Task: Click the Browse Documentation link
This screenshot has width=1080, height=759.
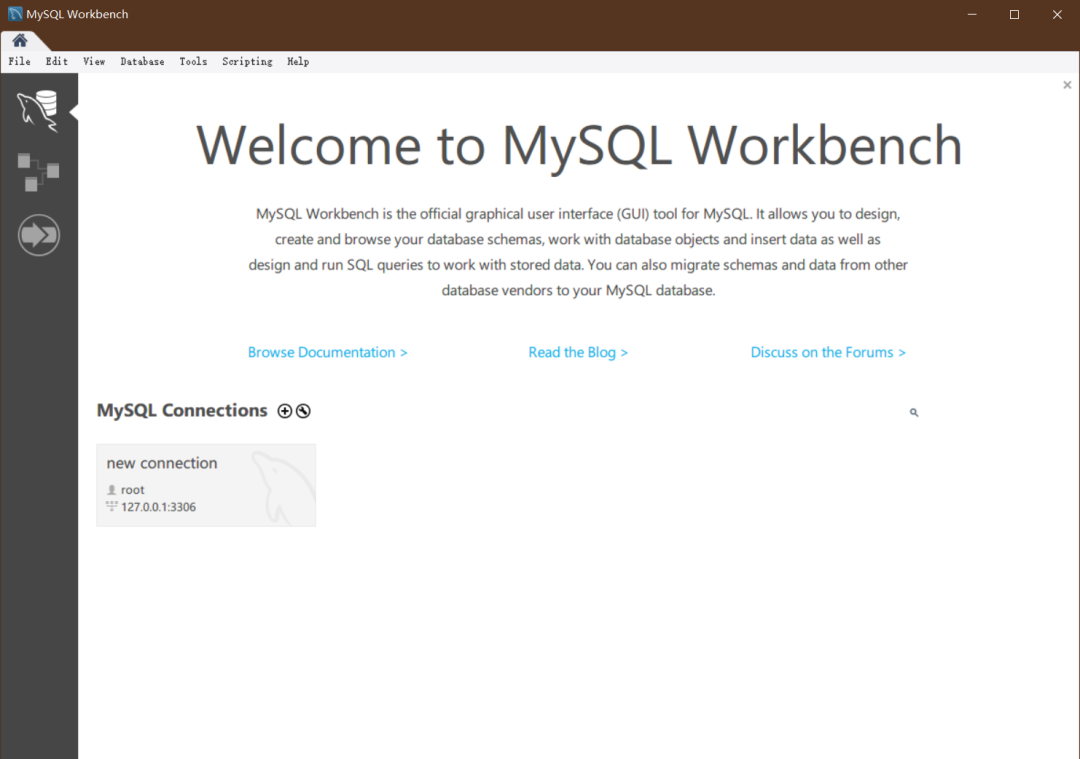Action: tap(327, 352)
